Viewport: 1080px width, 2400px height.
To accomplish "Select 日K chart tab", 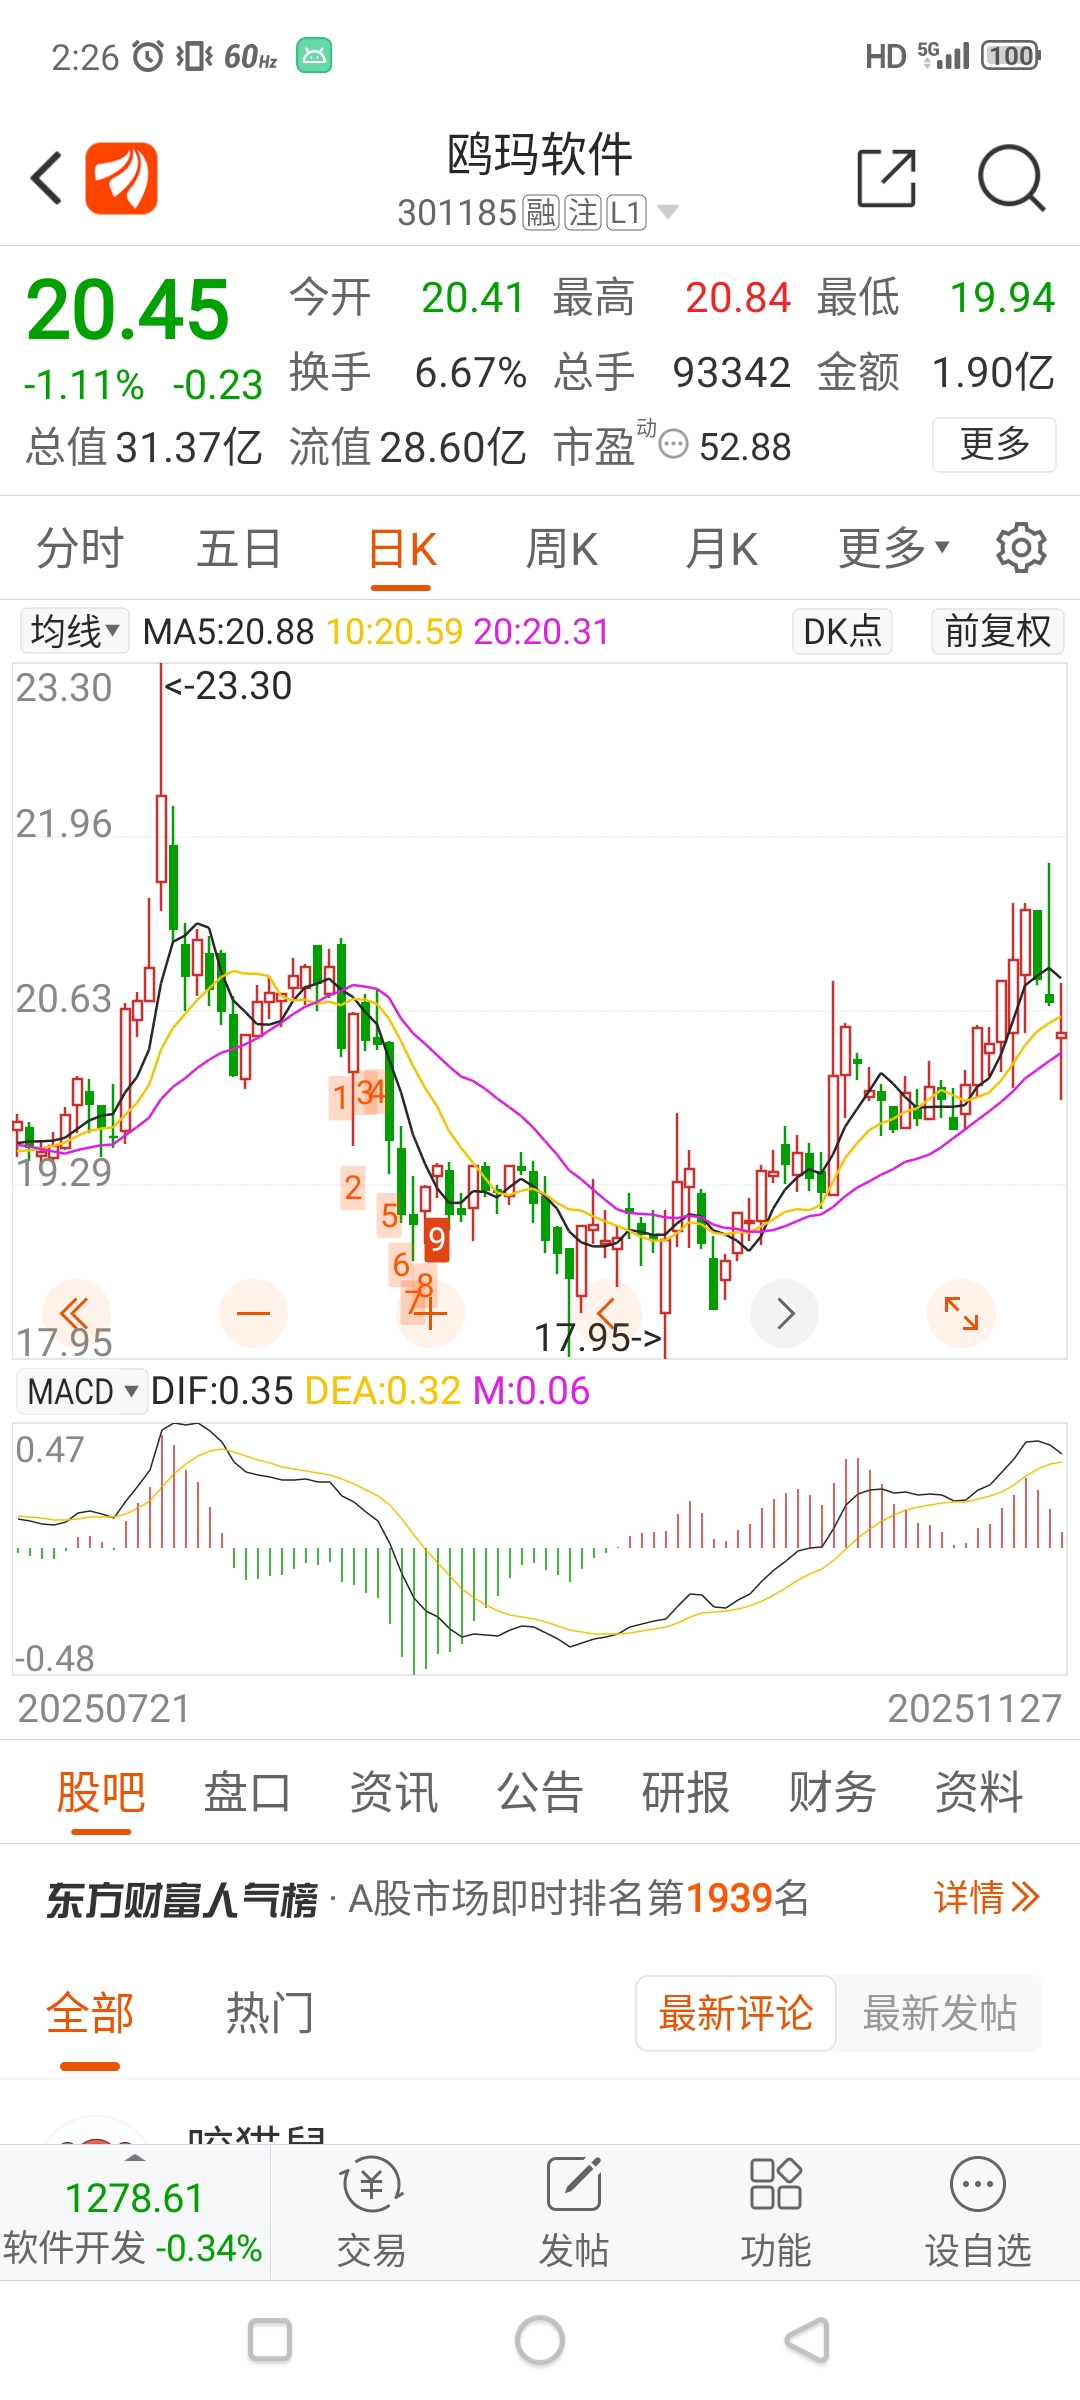I will pos(402,549).
